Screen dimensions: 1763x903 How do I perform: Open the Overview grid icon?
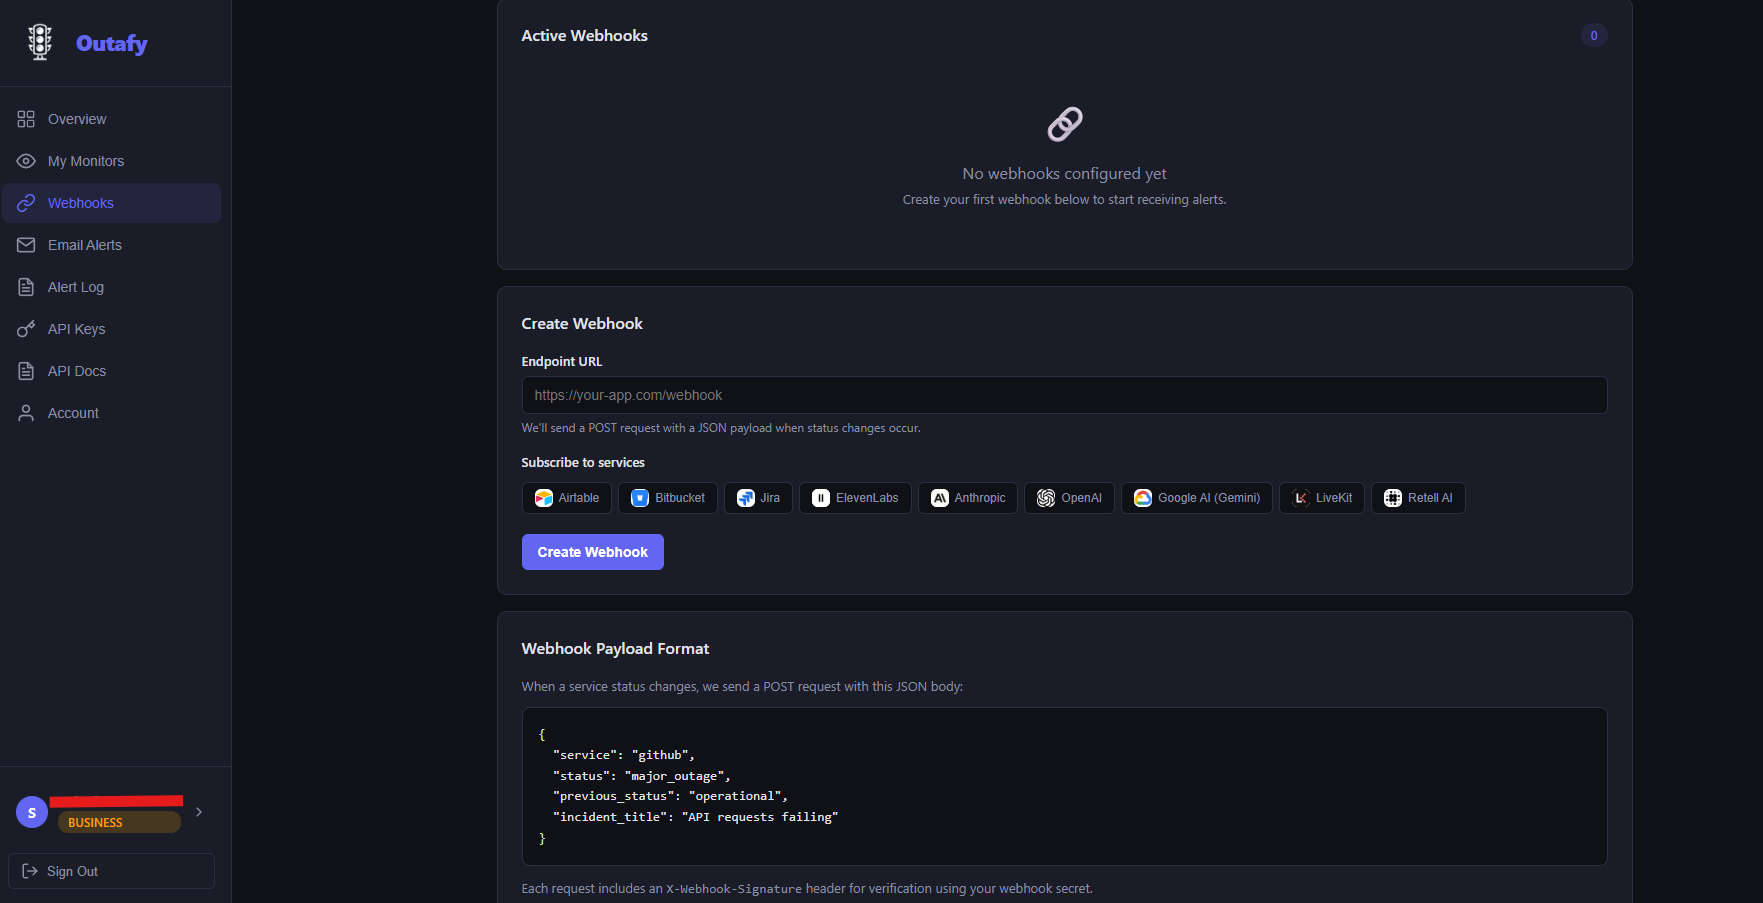click(26, 119)
